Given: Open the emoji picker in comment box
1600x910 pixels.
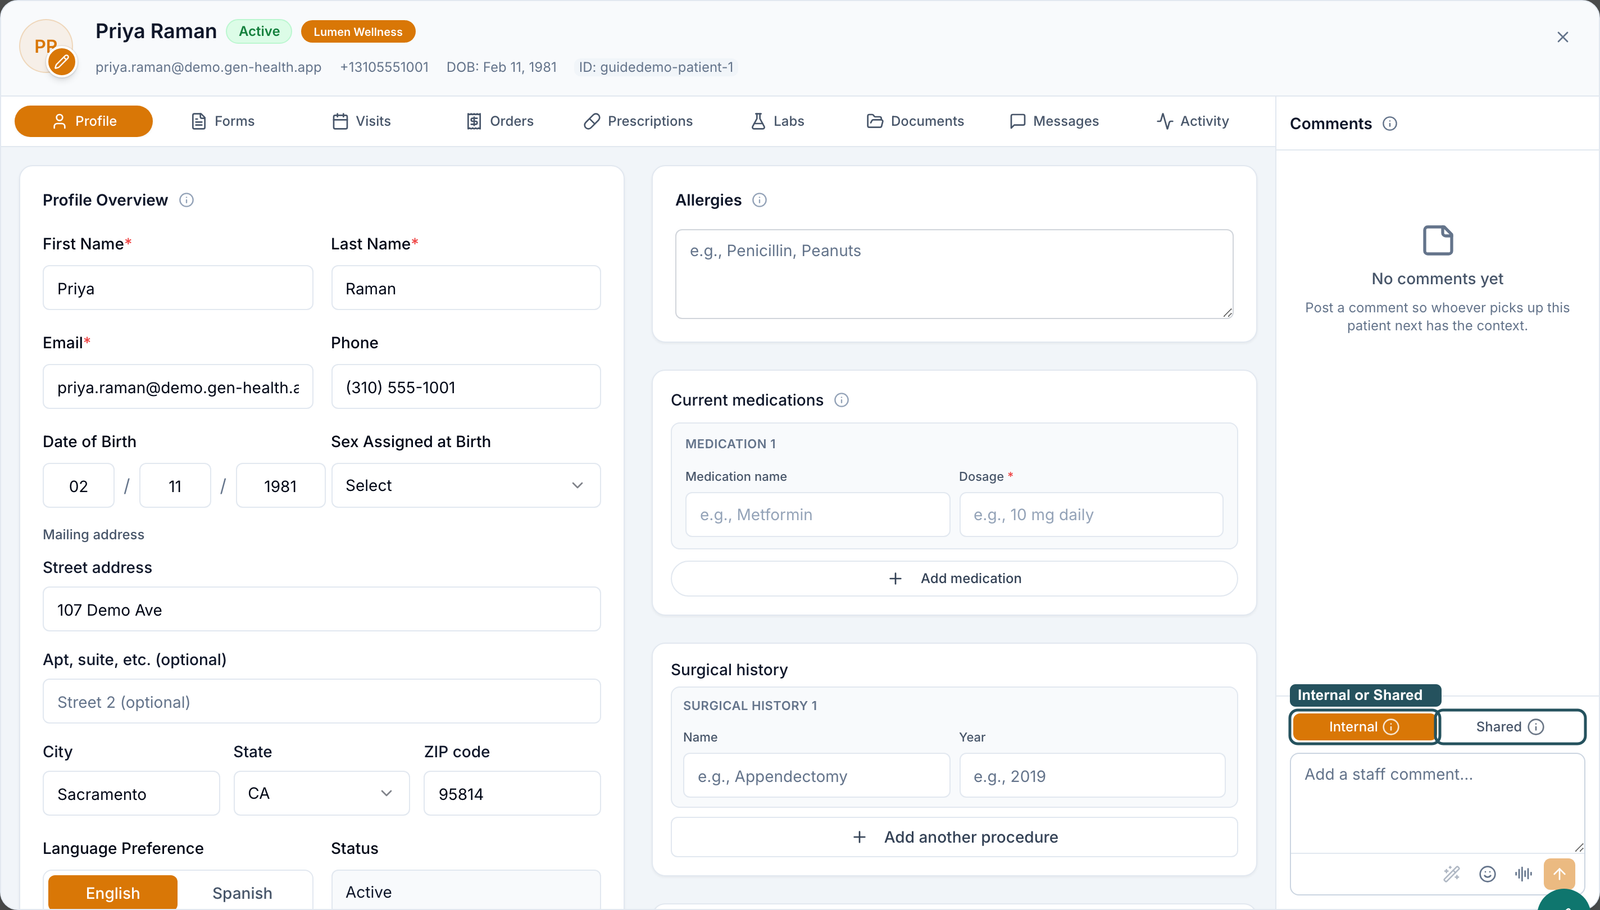Looking at the screenshot, I should tap(1488, 874).
